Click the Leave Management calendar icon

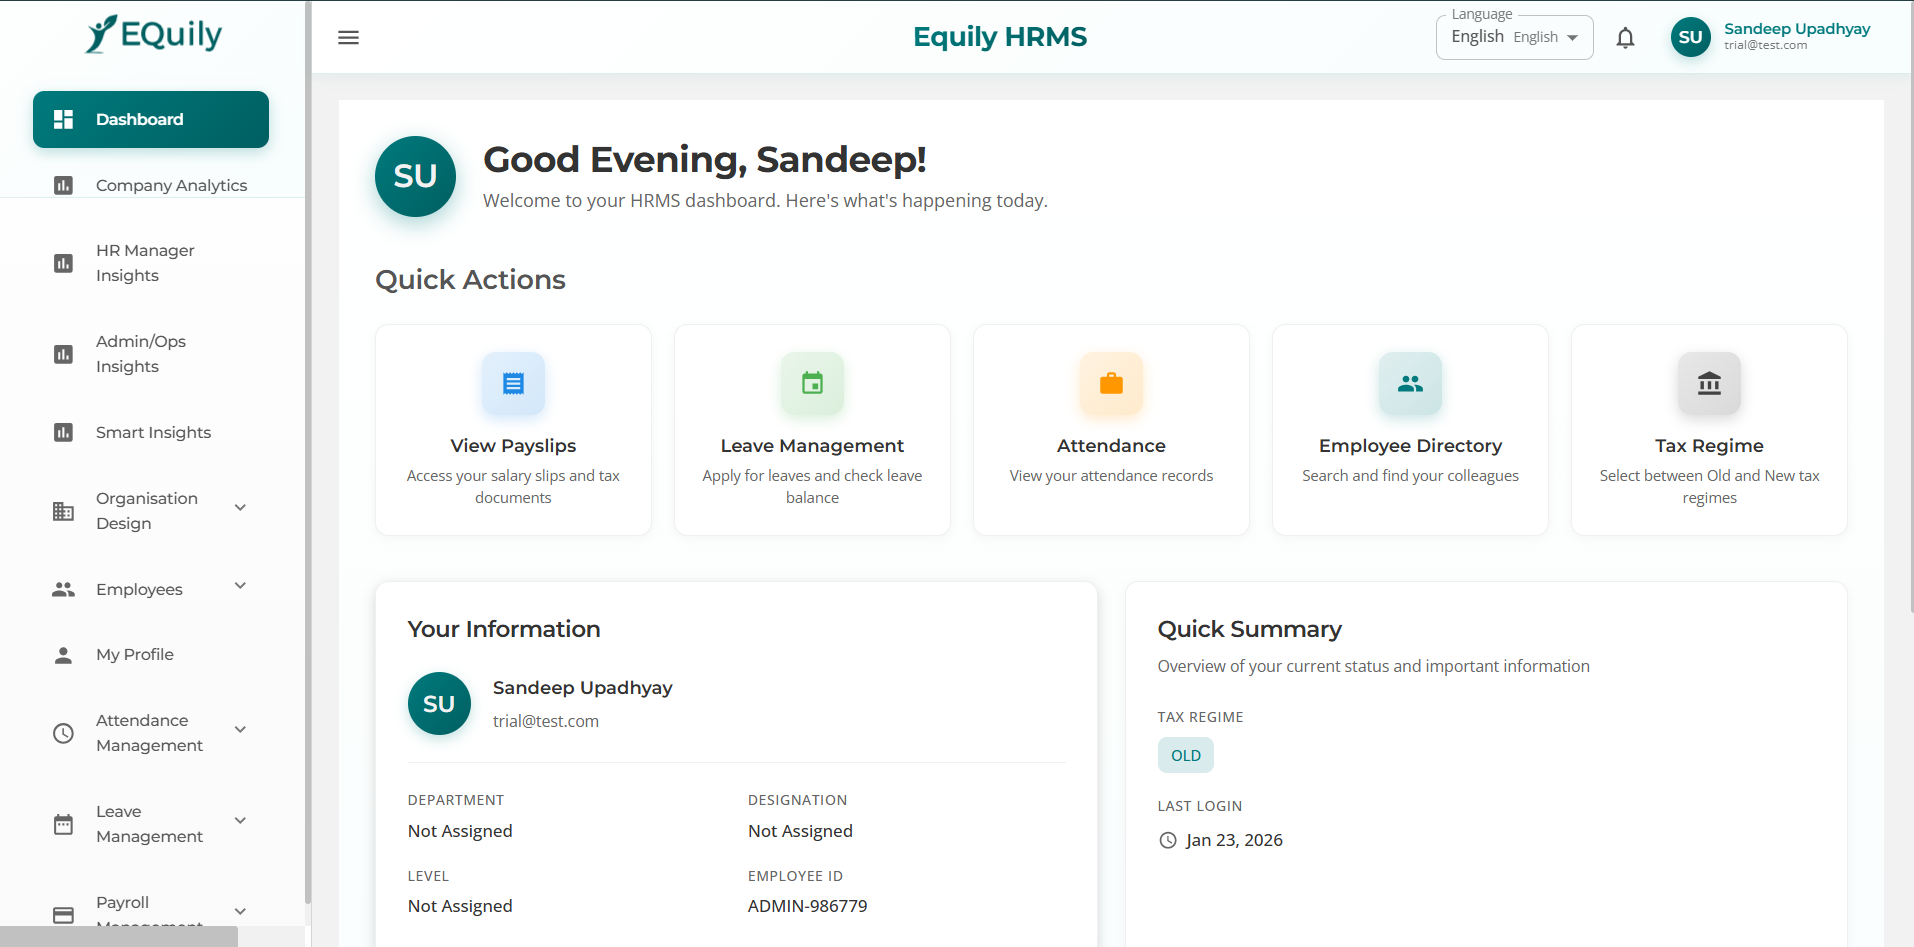click(812, 383)
